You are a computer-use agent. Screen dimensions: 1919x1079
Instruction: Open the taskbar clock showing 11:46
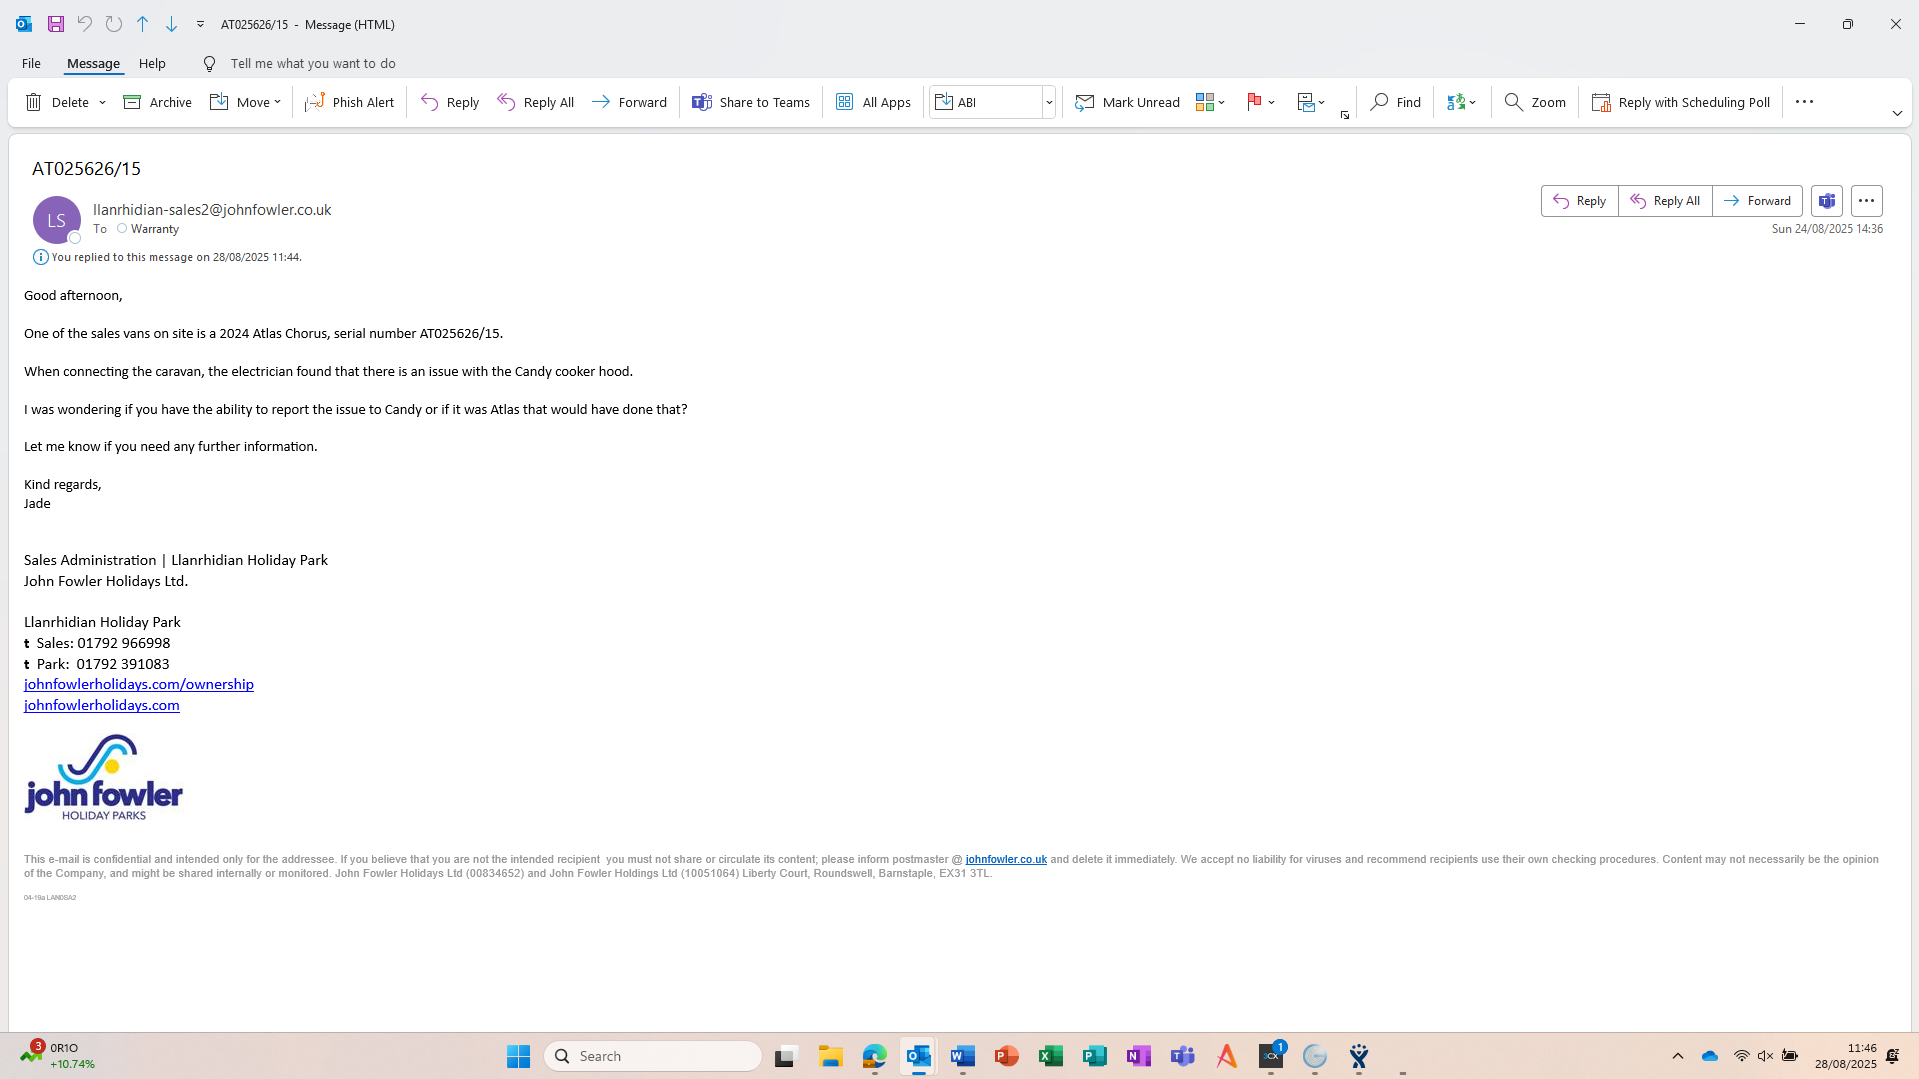tap(1847, 1056)
